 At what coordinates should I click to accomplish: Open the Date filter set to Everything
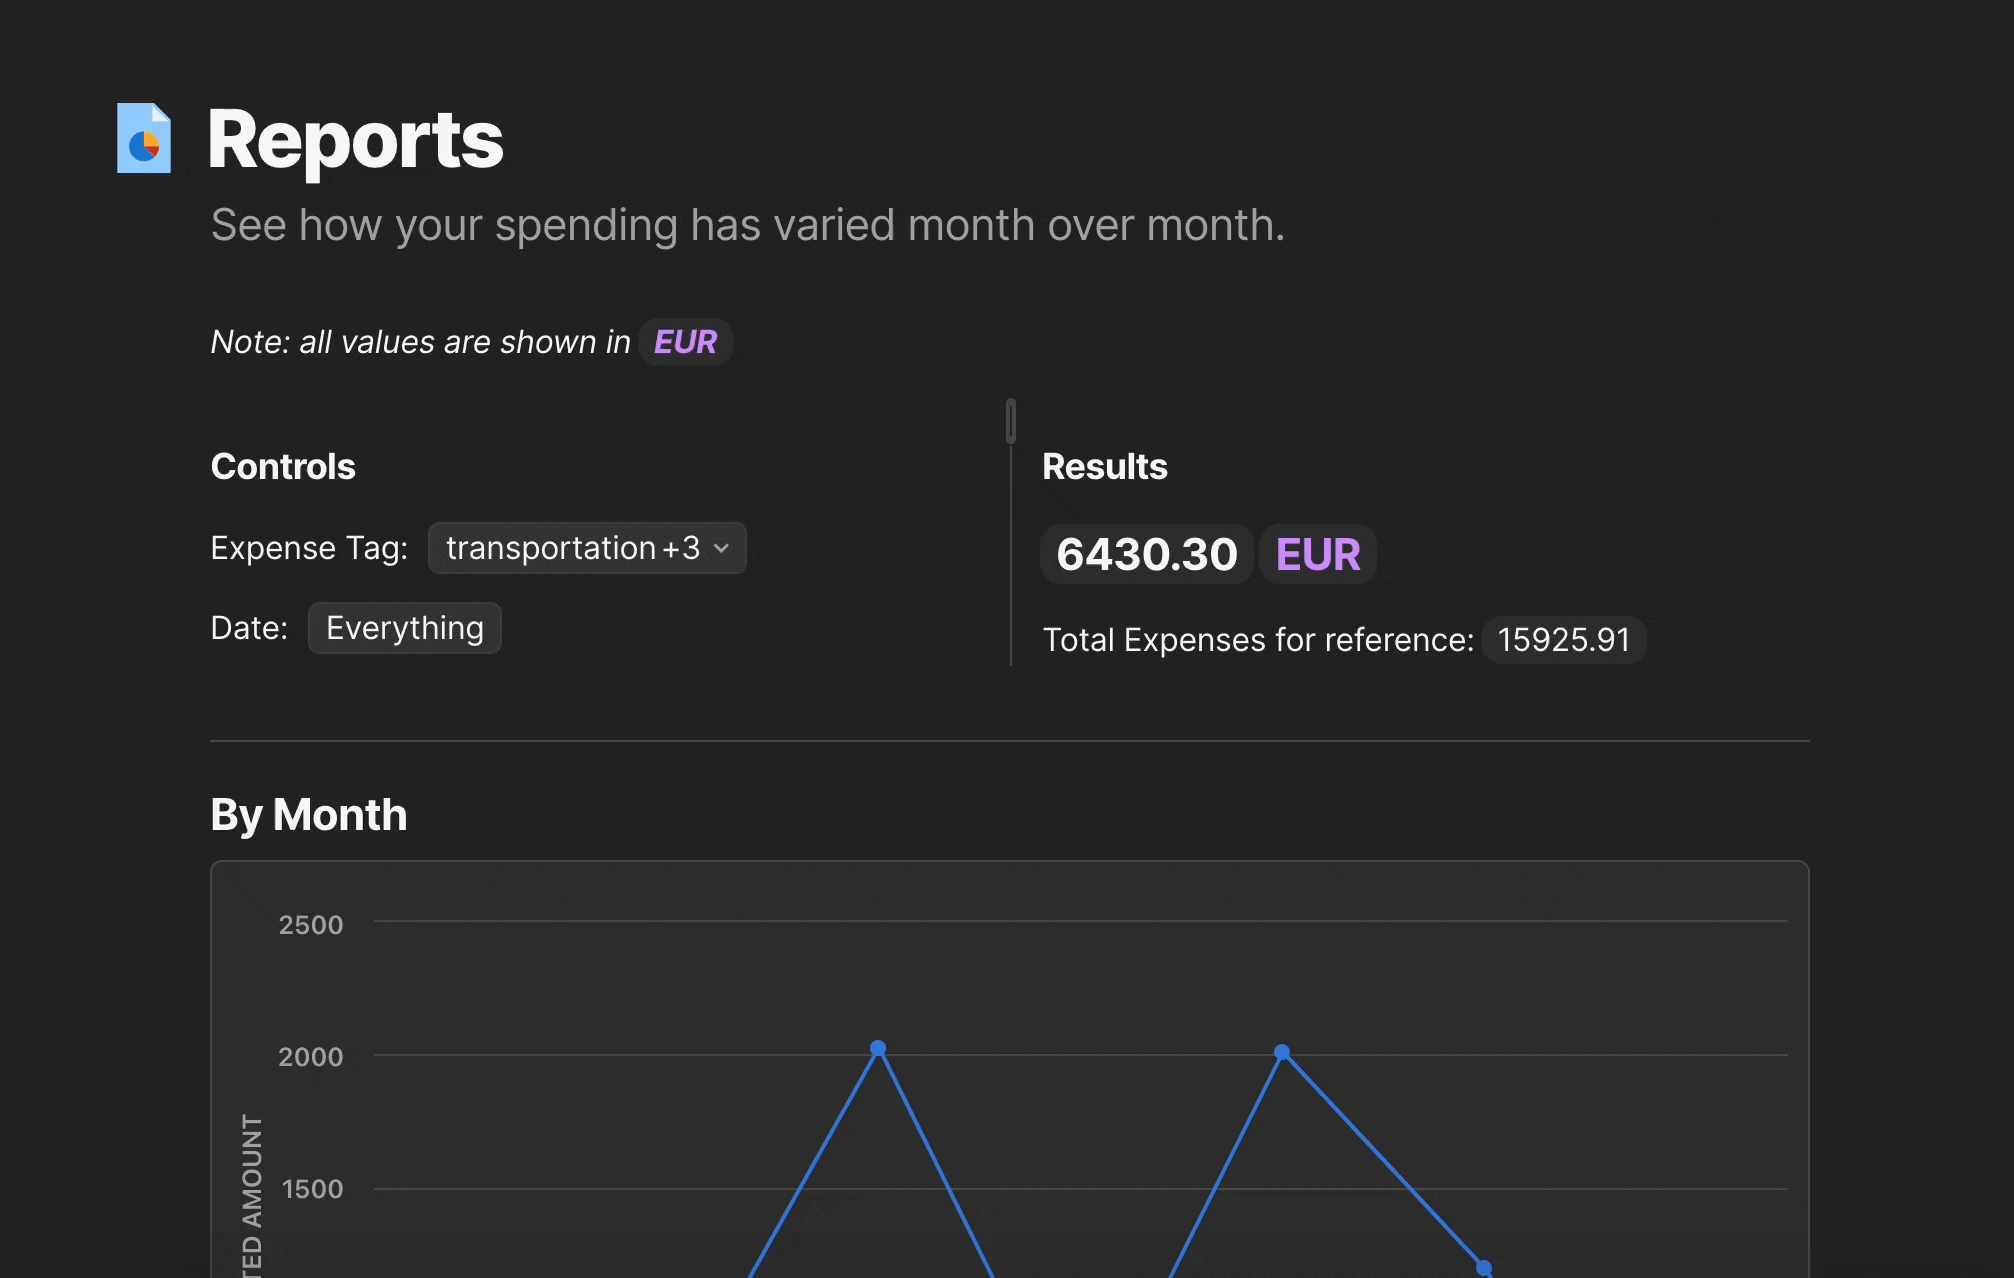tap(405, 628)
